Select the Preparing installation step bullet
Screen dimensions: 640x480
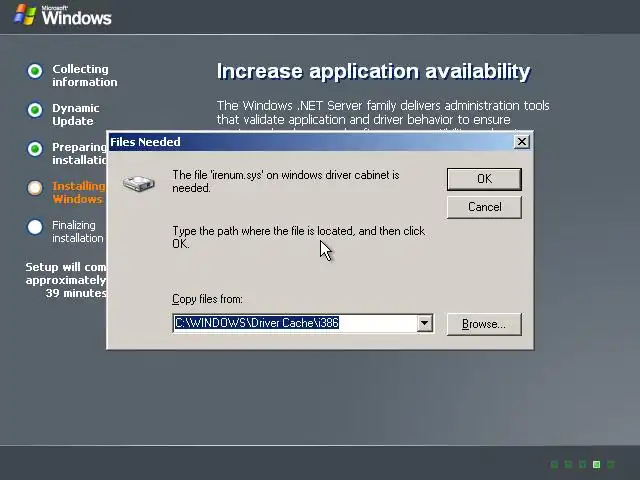pyautogui.click(x=35, y=149)
